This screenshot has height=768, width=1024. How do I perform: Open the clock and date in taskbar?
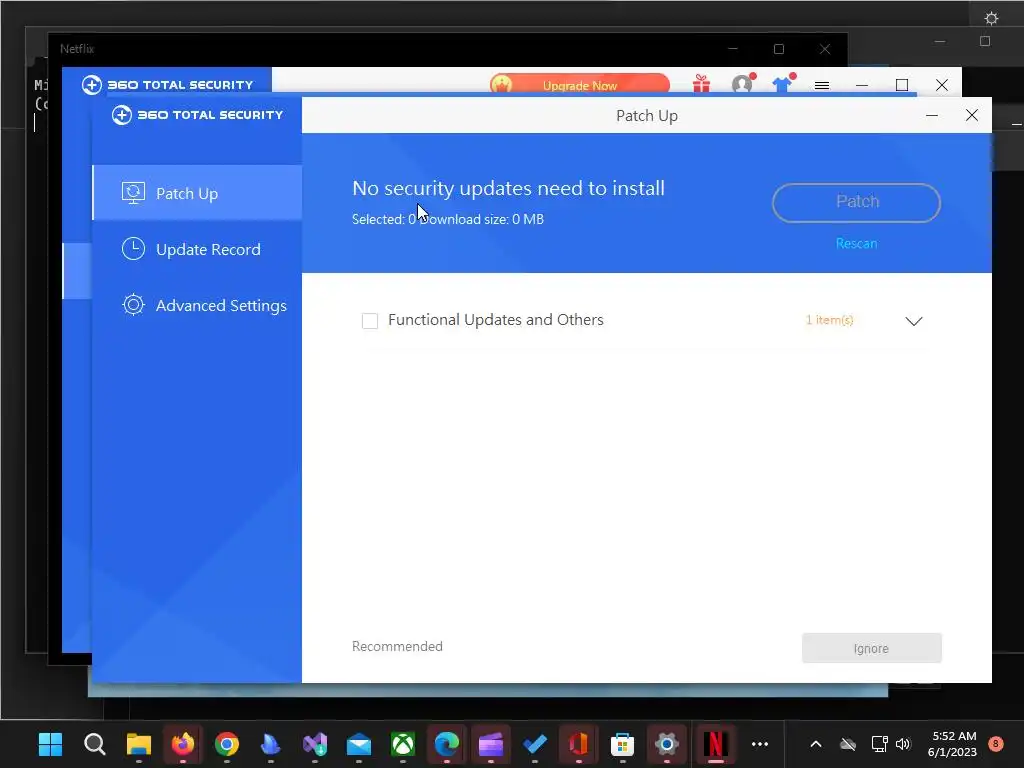pos(952,744)
